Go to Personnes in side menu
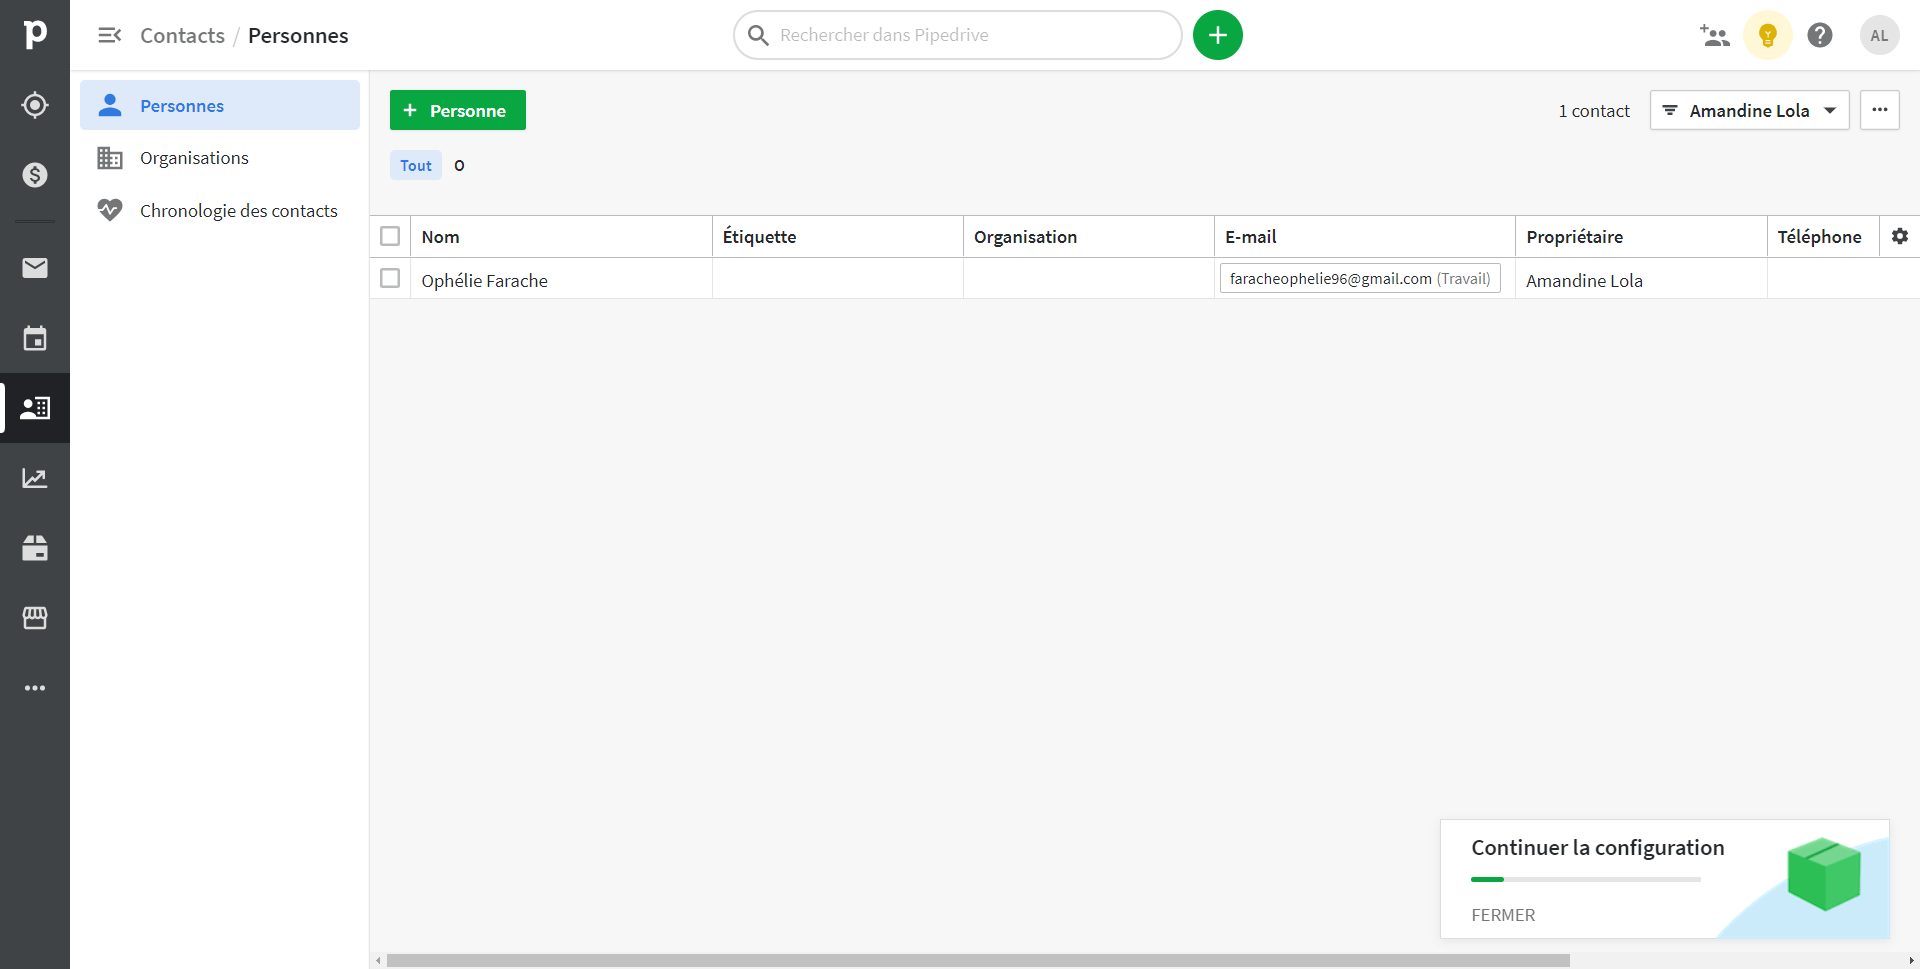This screenshot has width=1920, height=969. coord(220,105)
